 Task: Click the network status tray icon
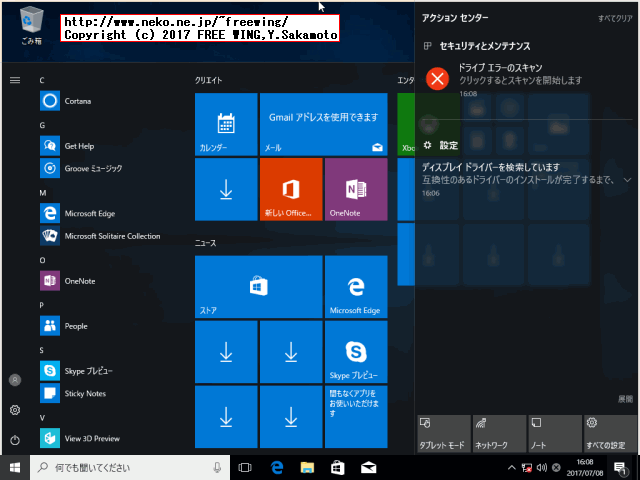click(527, 467)
